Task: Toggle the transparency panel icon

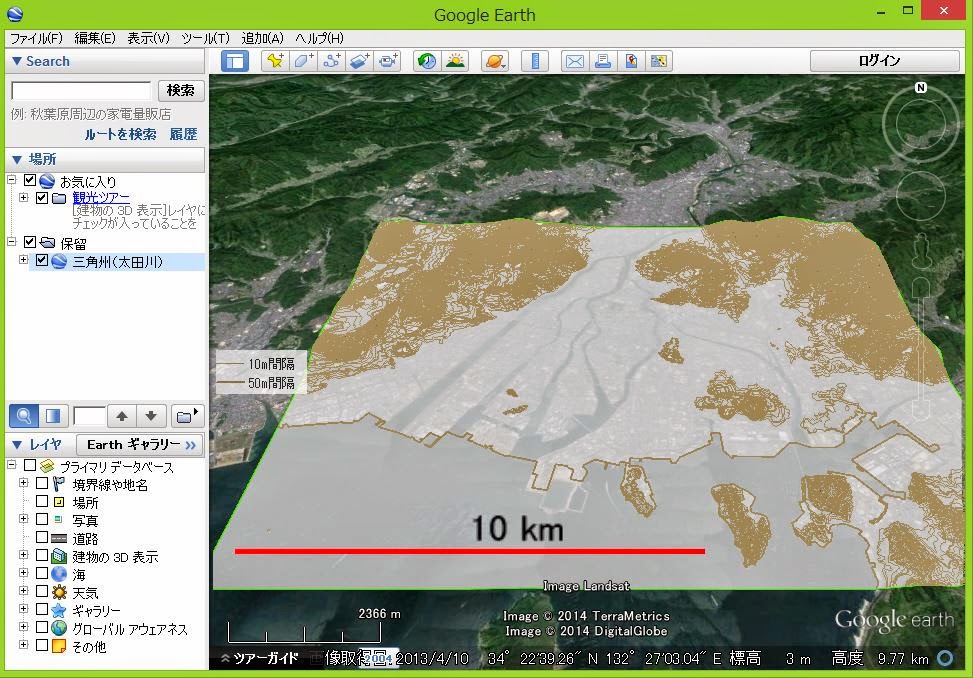Action: pos(53,416)
